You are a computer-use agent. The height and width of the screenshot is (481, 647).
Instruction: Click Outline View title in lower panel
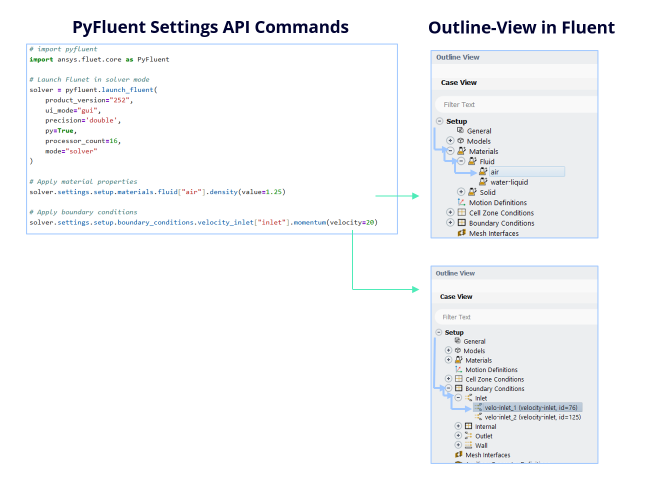(x=455, y=273)
